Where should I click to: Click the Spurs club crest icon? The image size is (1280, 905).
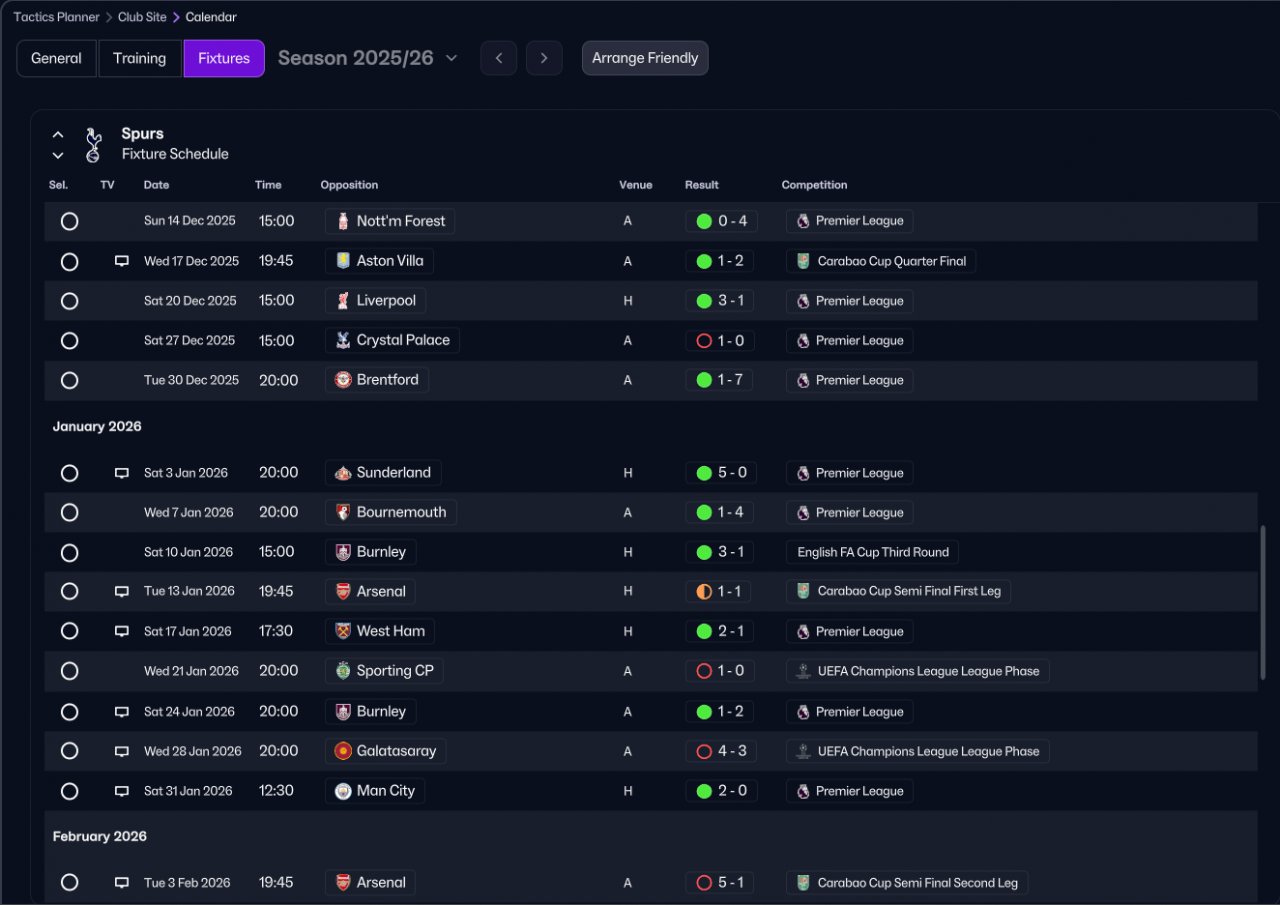pyautogui.click(x=93, y=144)
